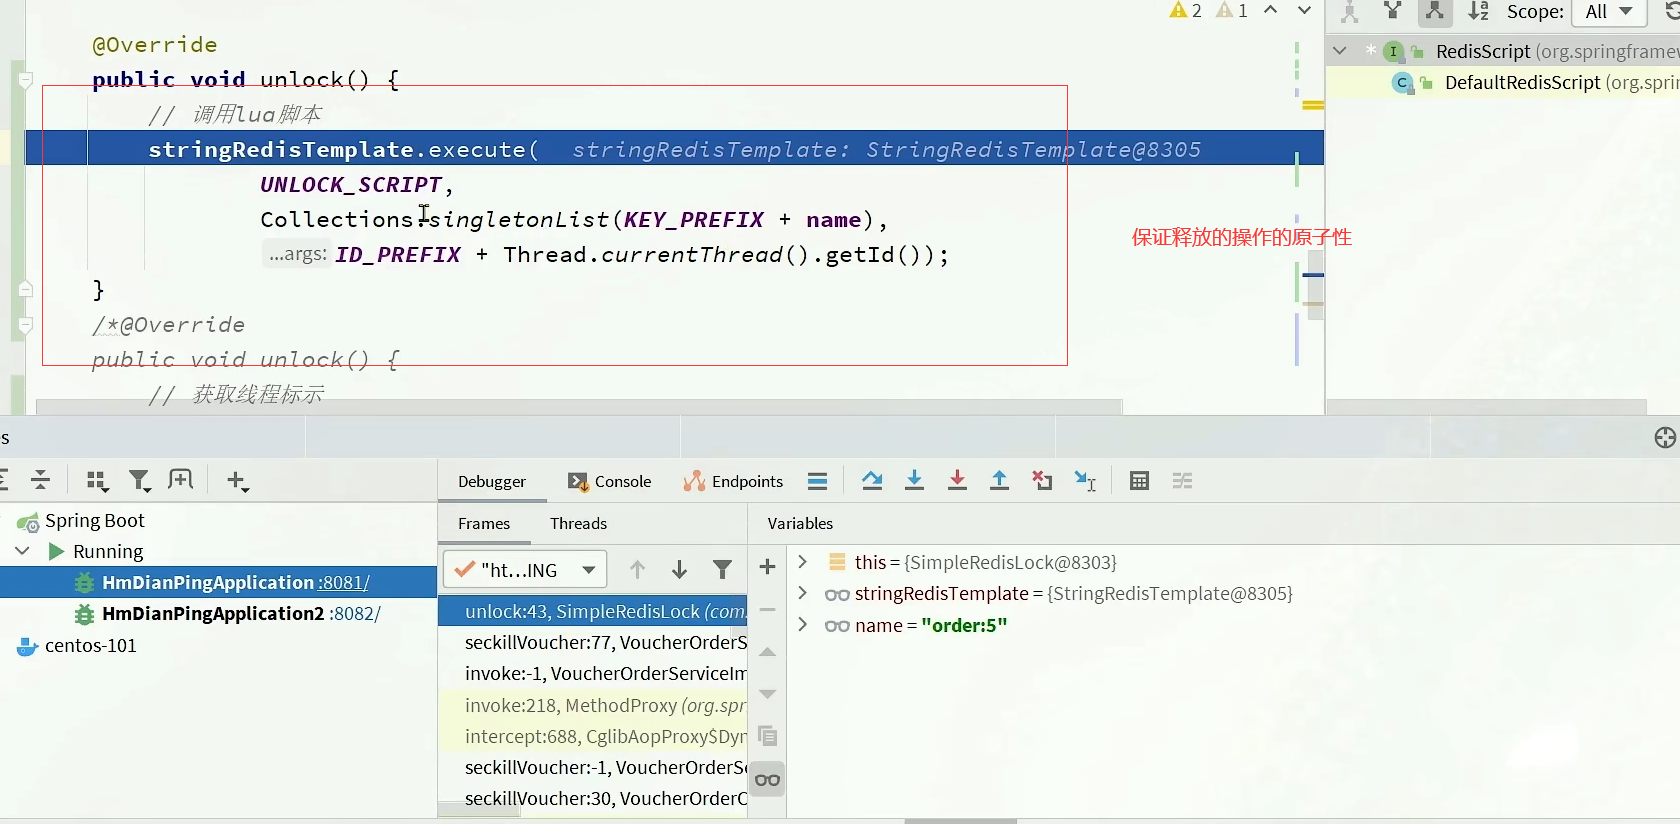
Task: Switch to the Debugger tab
Action: (492, 481)
